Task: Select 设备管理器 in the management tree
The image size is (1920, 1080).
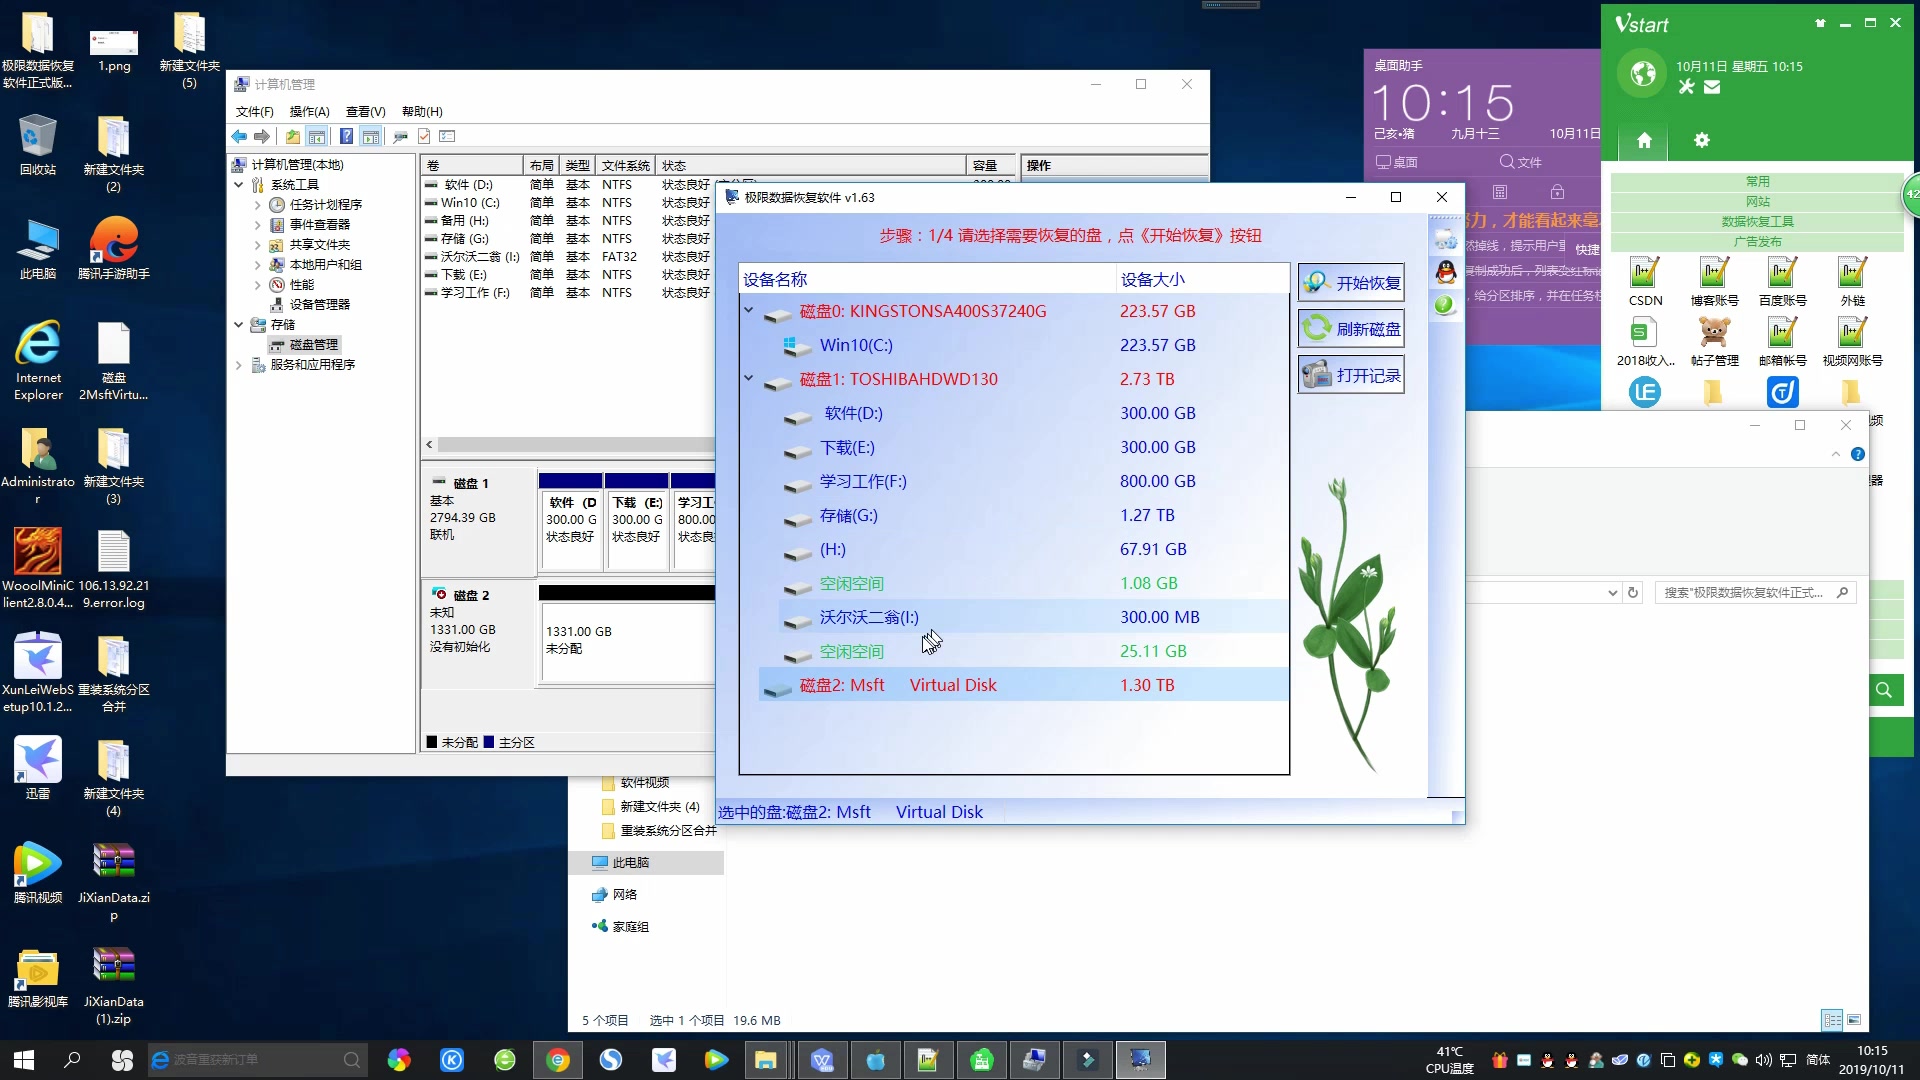Action: 310,304
